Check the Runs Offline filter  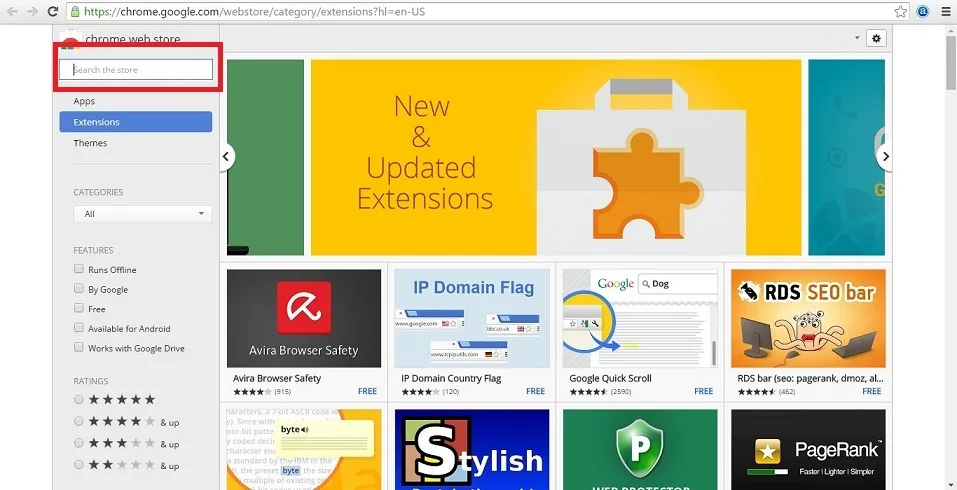click(x=79, y=269)
